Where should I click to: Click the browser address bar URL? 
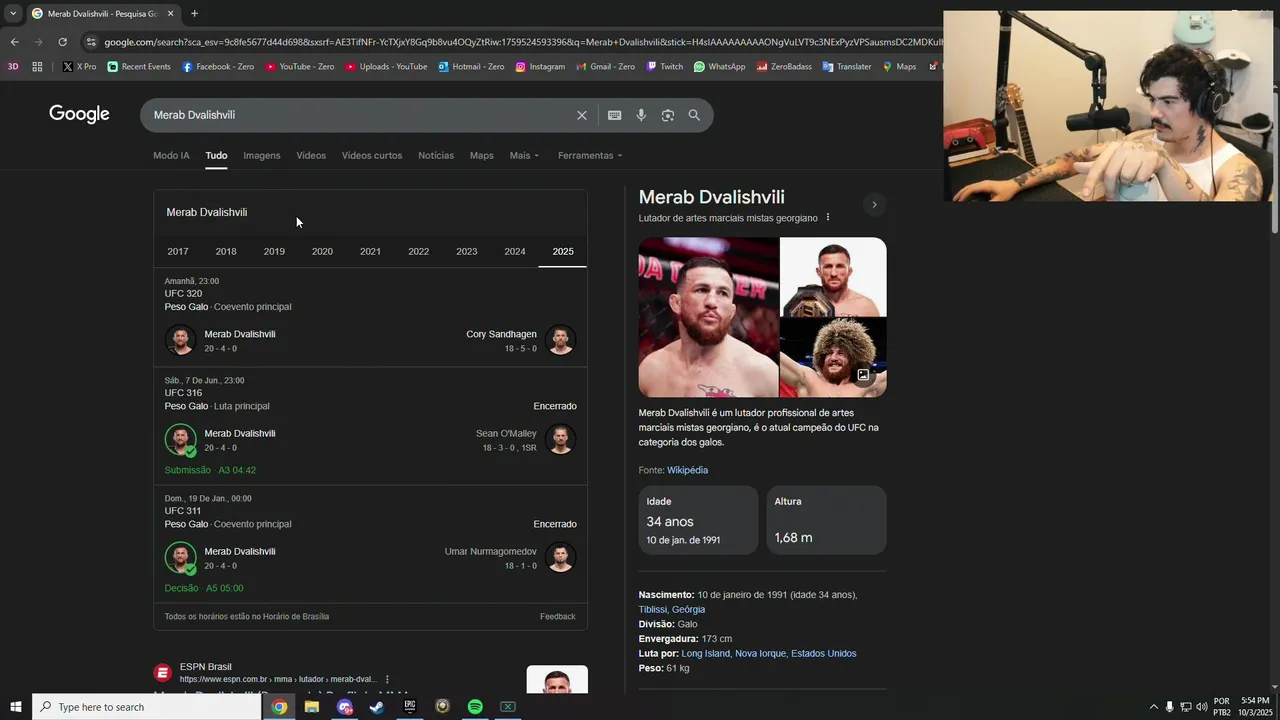tap(520, 42)
